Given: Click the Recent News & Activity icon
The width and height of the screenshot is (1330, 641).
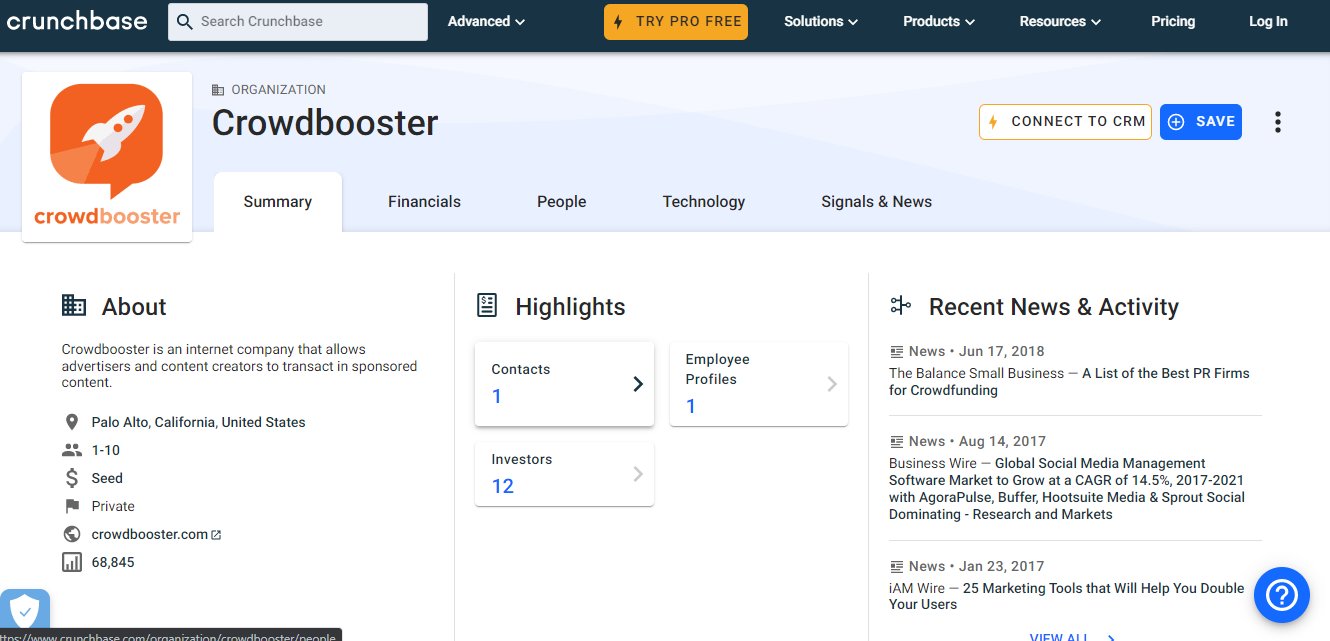Looking at the screenshot, I should [x=901, y=306].
